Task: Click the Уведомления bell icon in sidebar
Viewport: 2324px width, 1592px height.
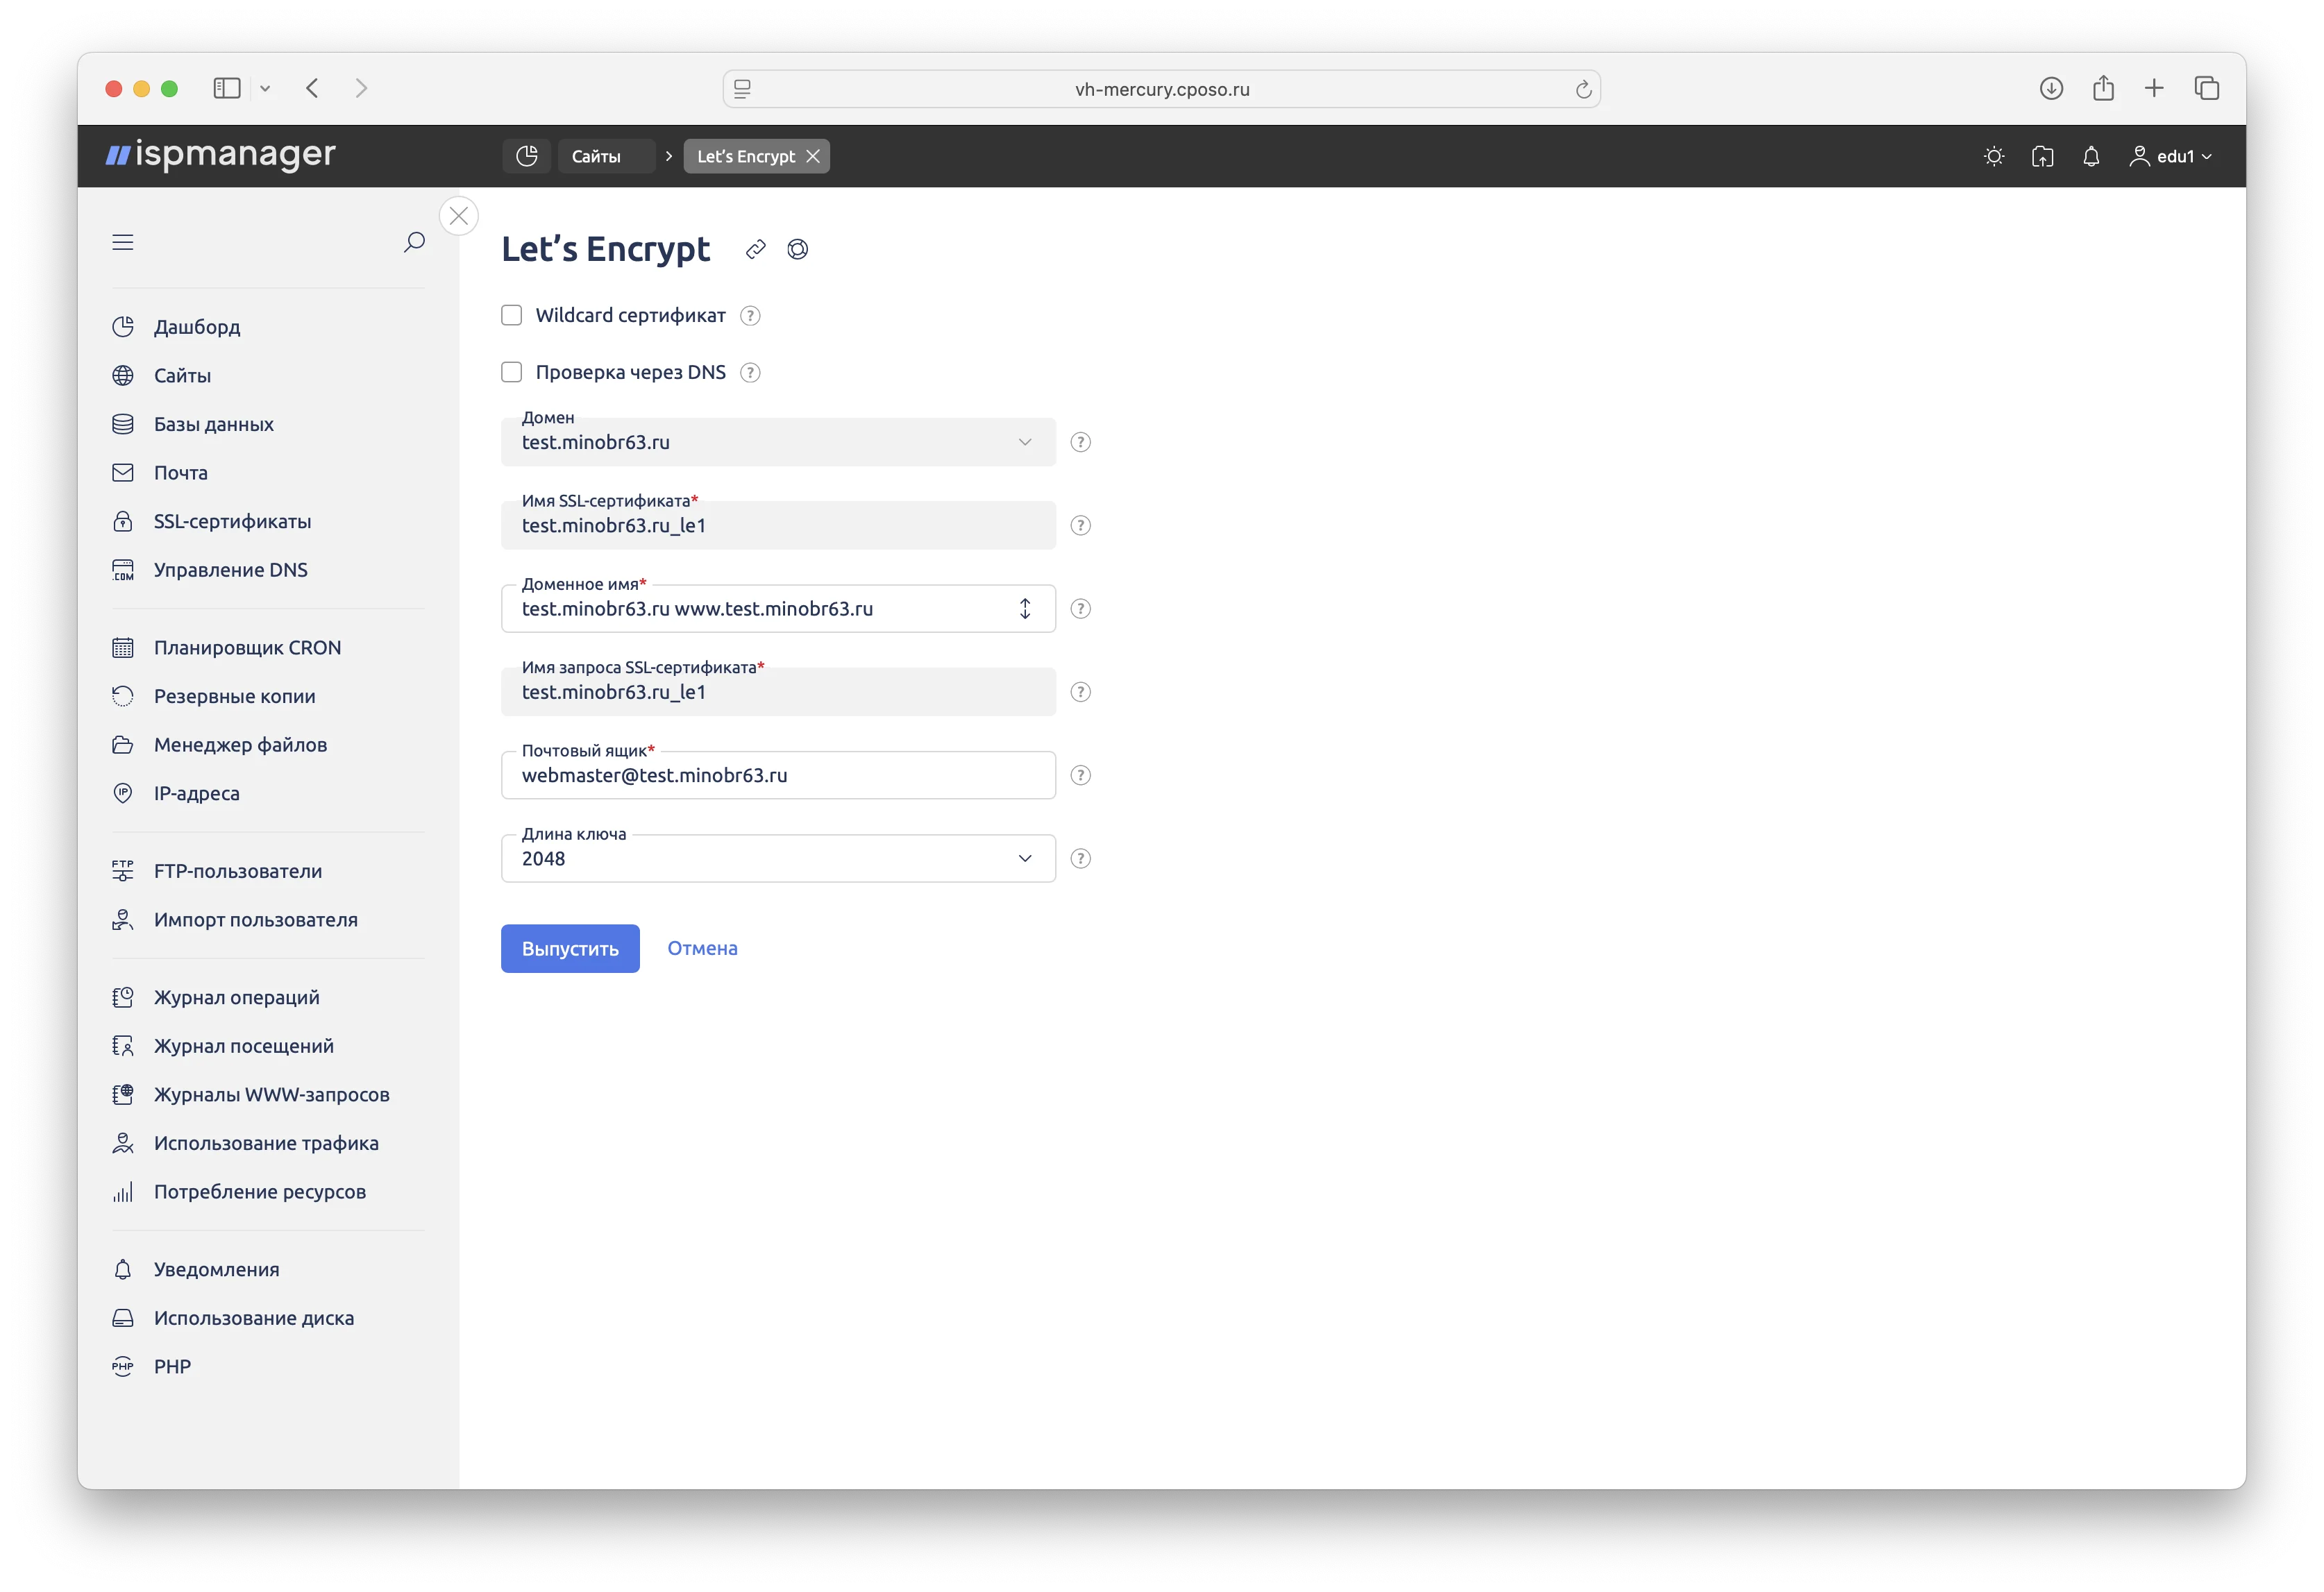Action: [x=123, y=1270]
